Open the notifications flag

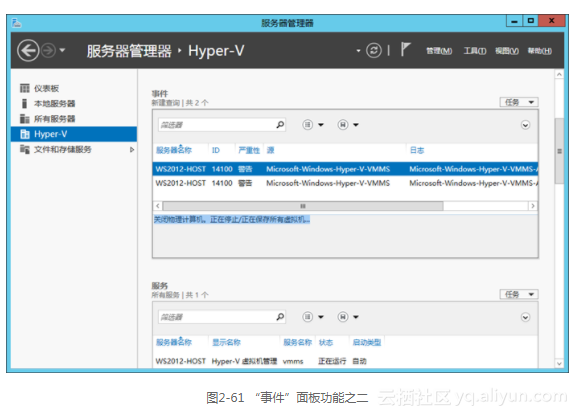tap(405, 49)
